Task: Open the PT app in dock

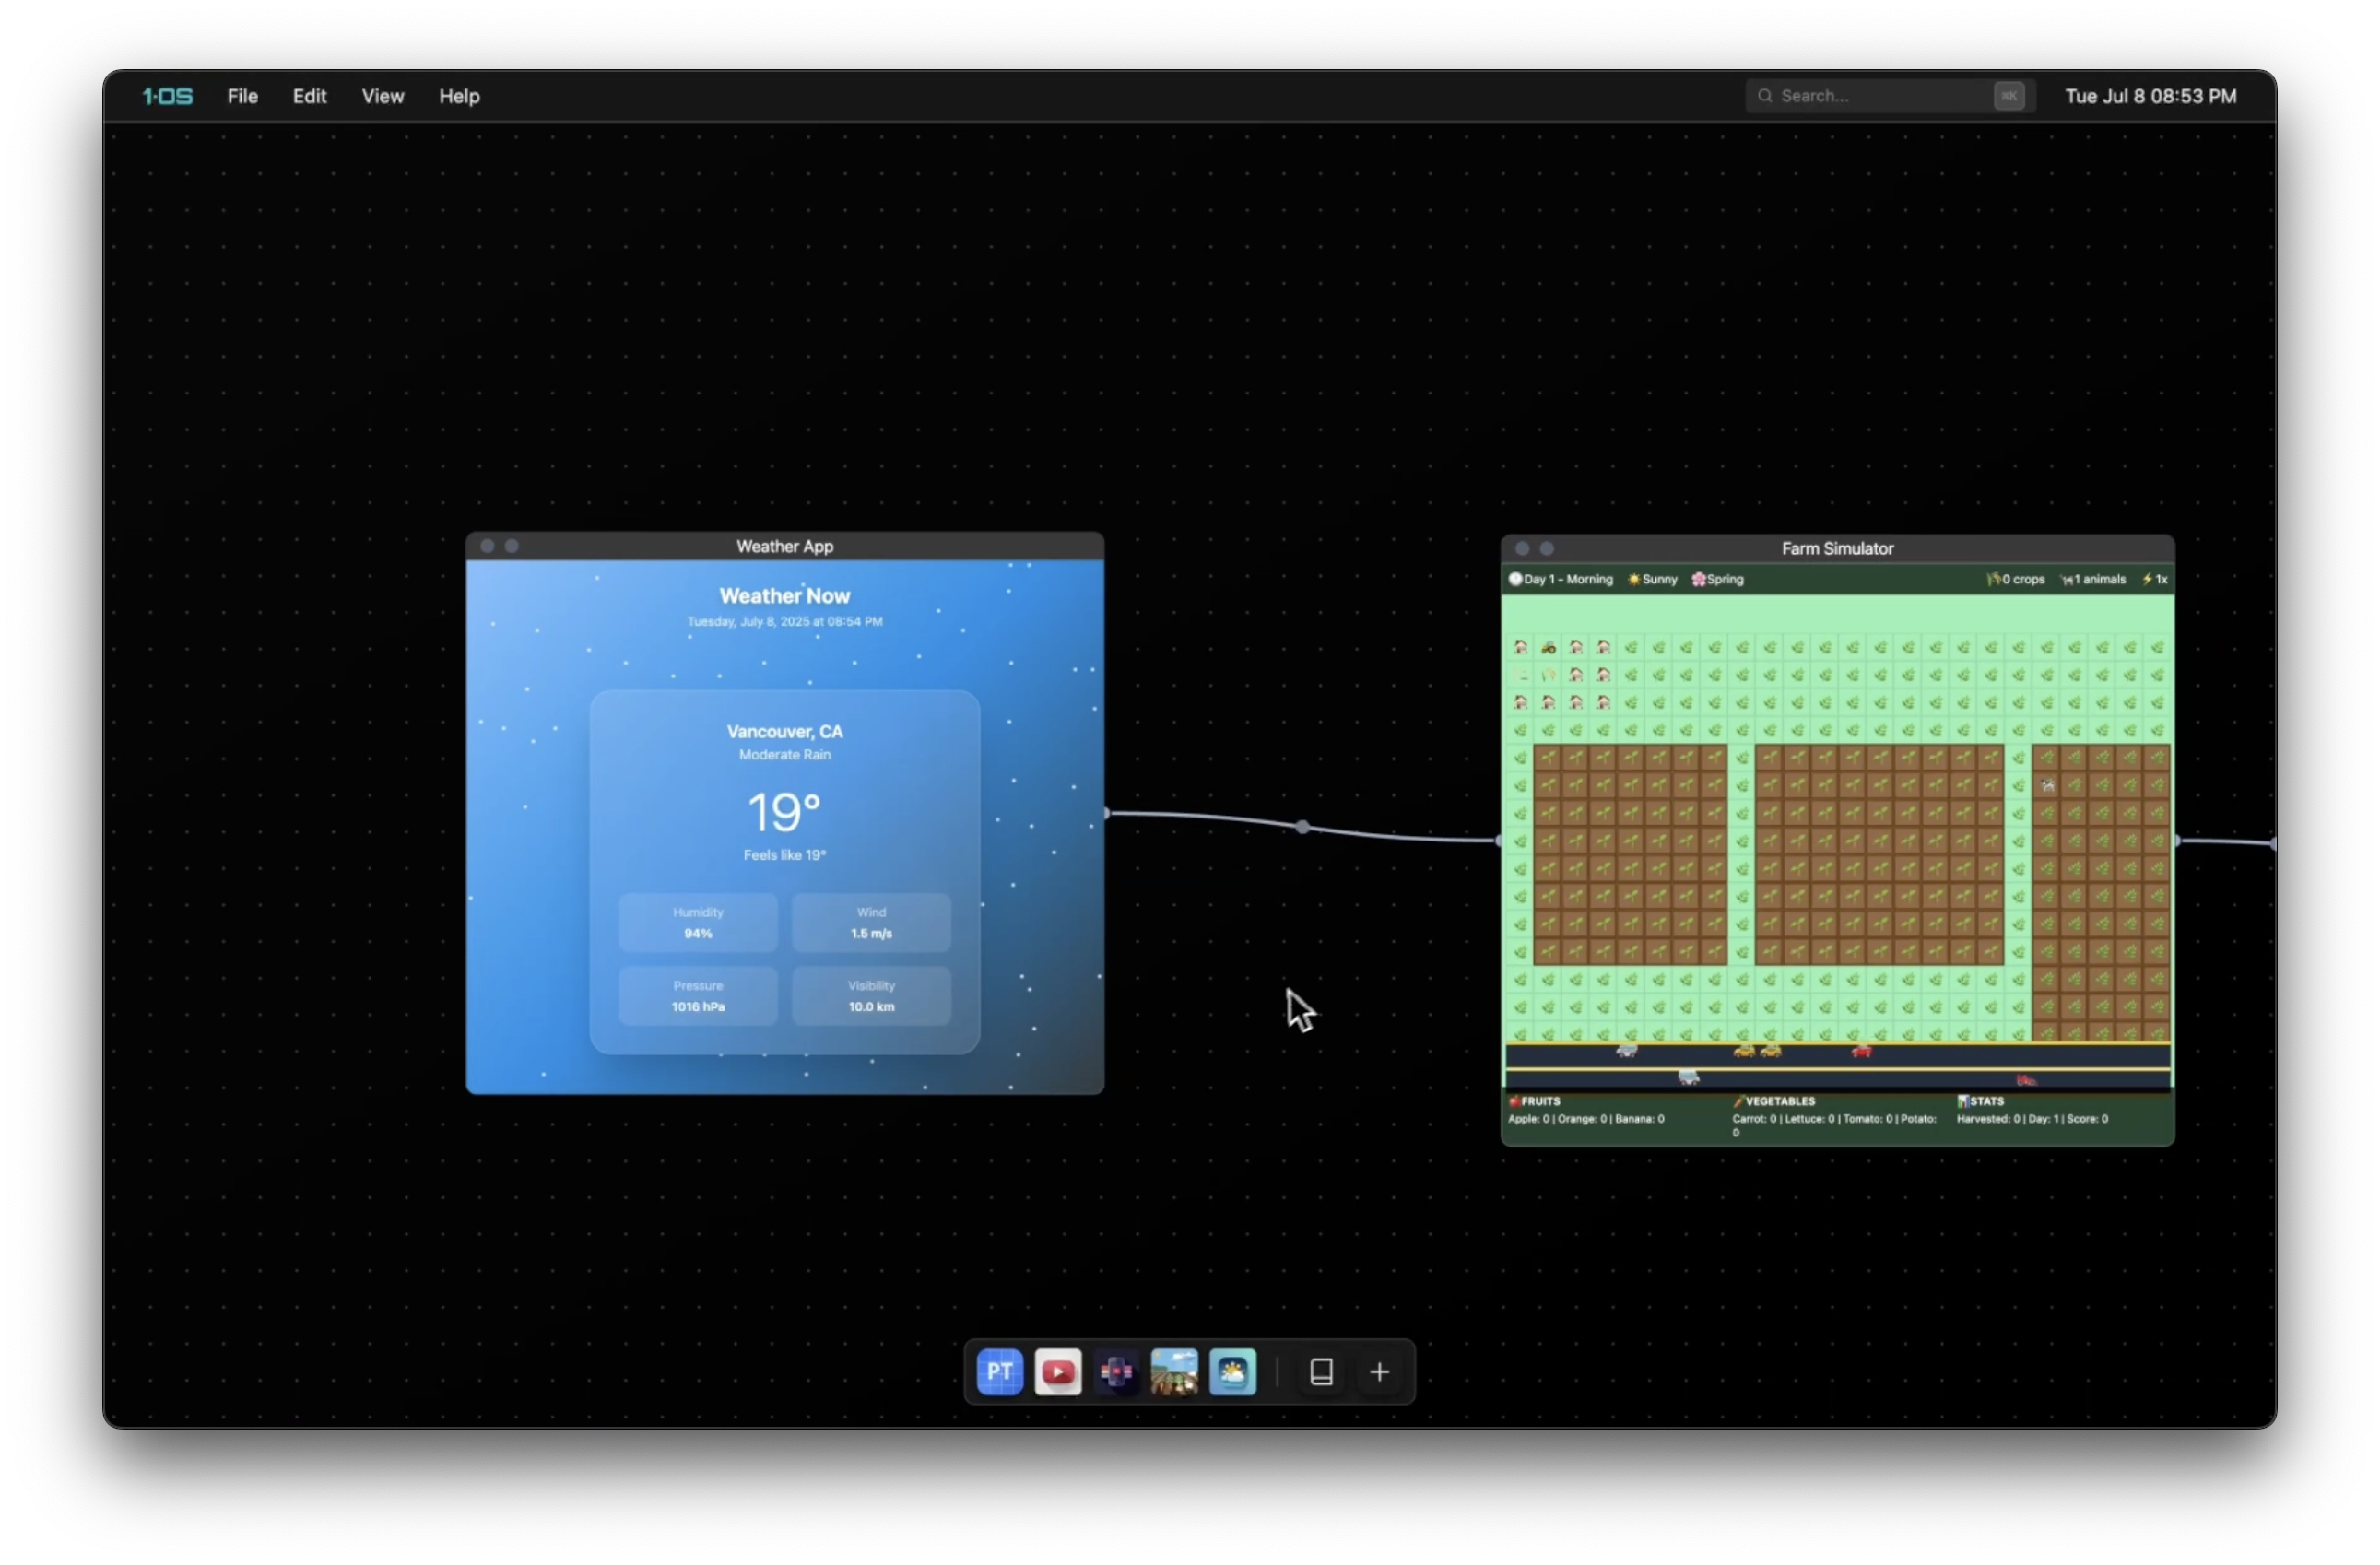Action: click(999, 1372)
